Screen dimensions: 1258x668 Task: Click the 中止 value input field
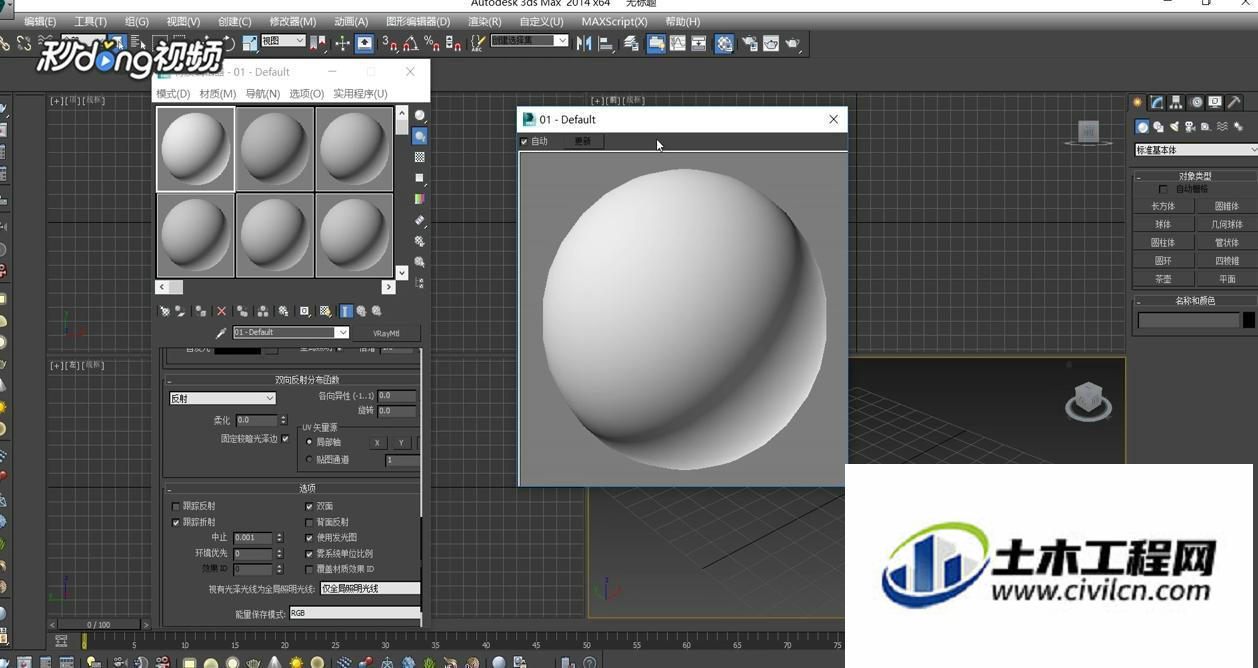pos(253,538)
